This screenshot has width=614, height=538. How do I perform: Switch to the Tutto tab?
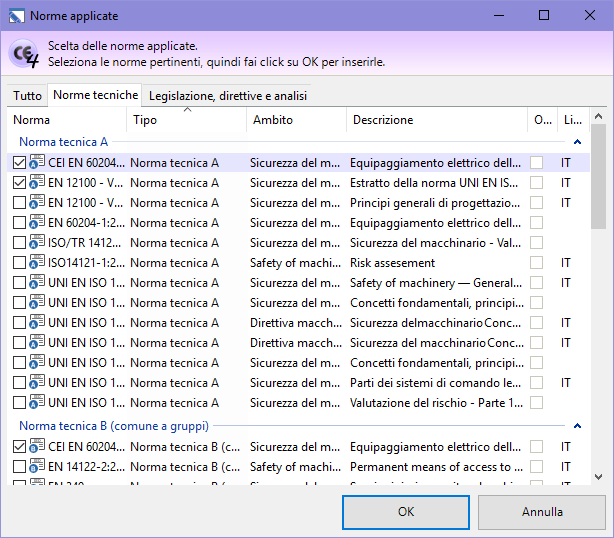27,96
